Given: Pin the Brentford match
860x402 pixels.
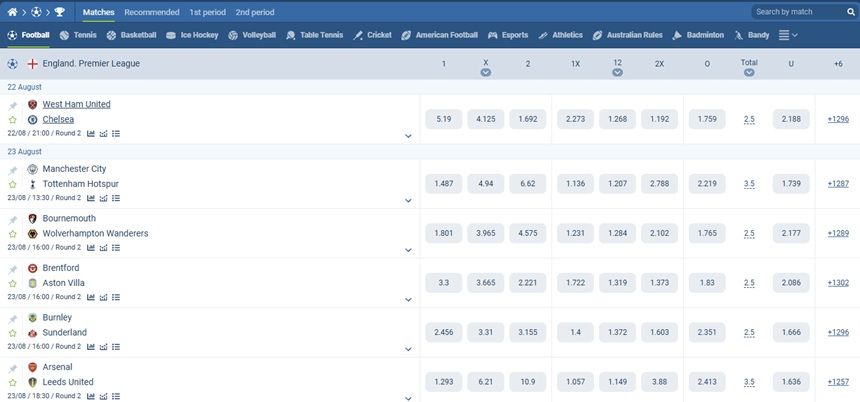Looking at the screenshot, I should 13,269.
